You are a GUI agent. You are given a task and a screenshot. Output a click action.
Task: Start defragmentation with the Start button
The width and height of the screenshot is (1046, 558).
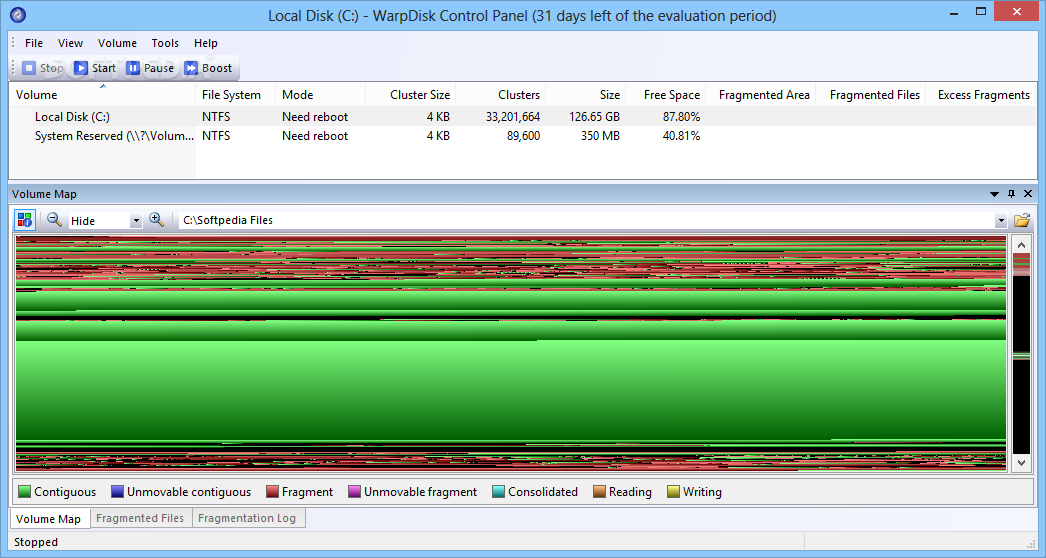[x=95, y=68]
